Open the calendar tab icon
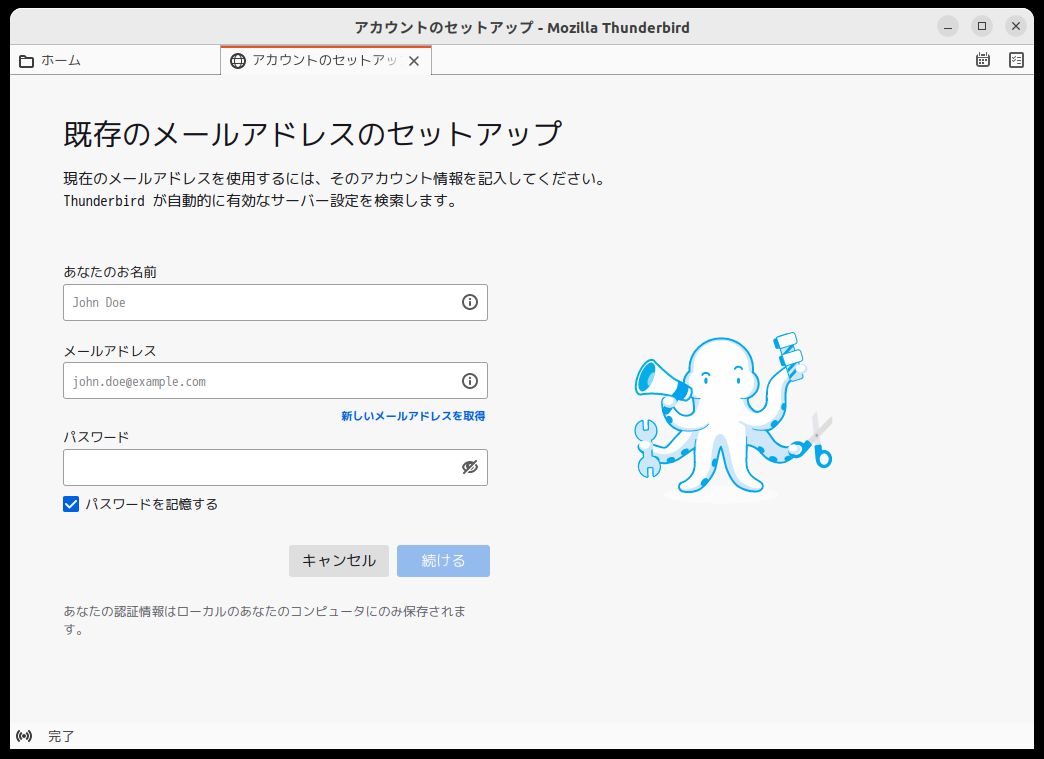 [983, 60]
